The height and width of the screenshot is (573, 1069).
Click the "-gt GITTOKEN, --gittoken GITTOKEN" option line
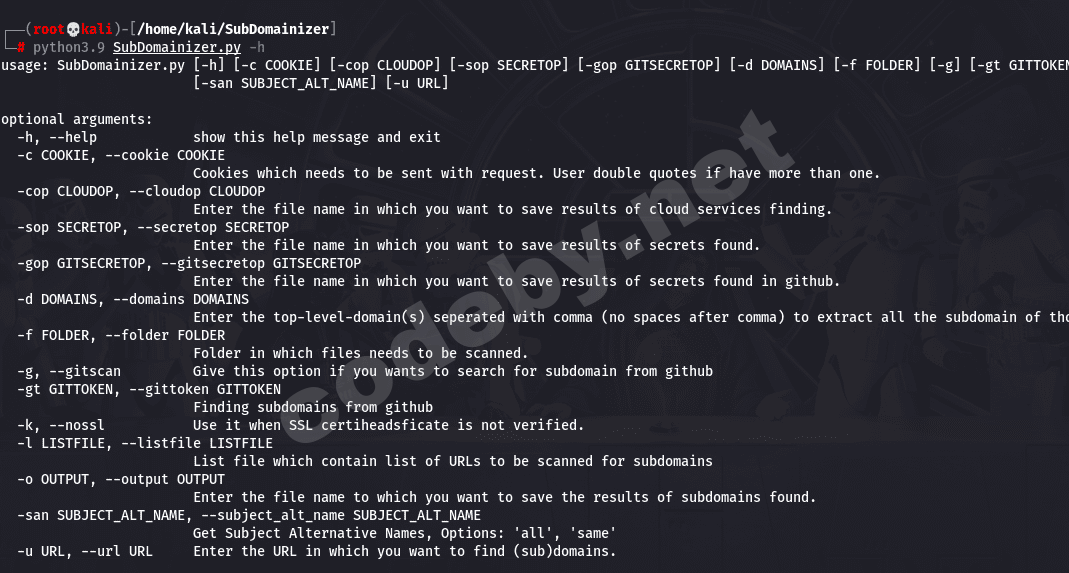coord(149,389)
